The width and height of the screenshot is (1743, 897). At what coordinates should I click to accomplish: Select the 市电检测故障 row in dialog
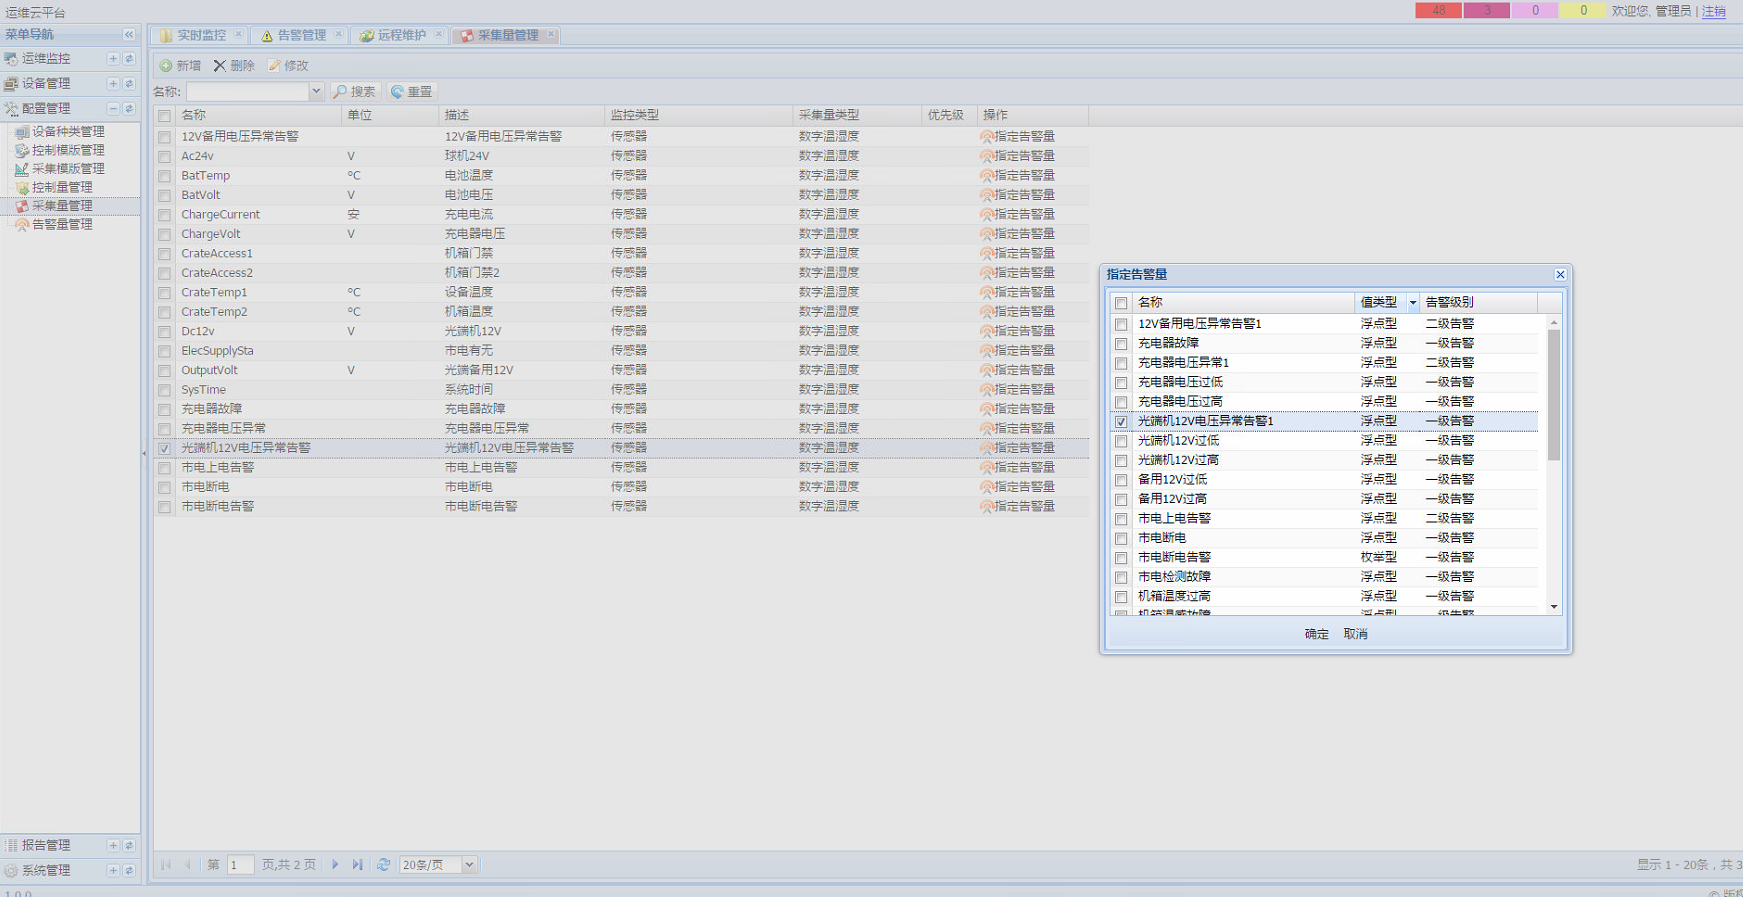(x=1324, y=577)
